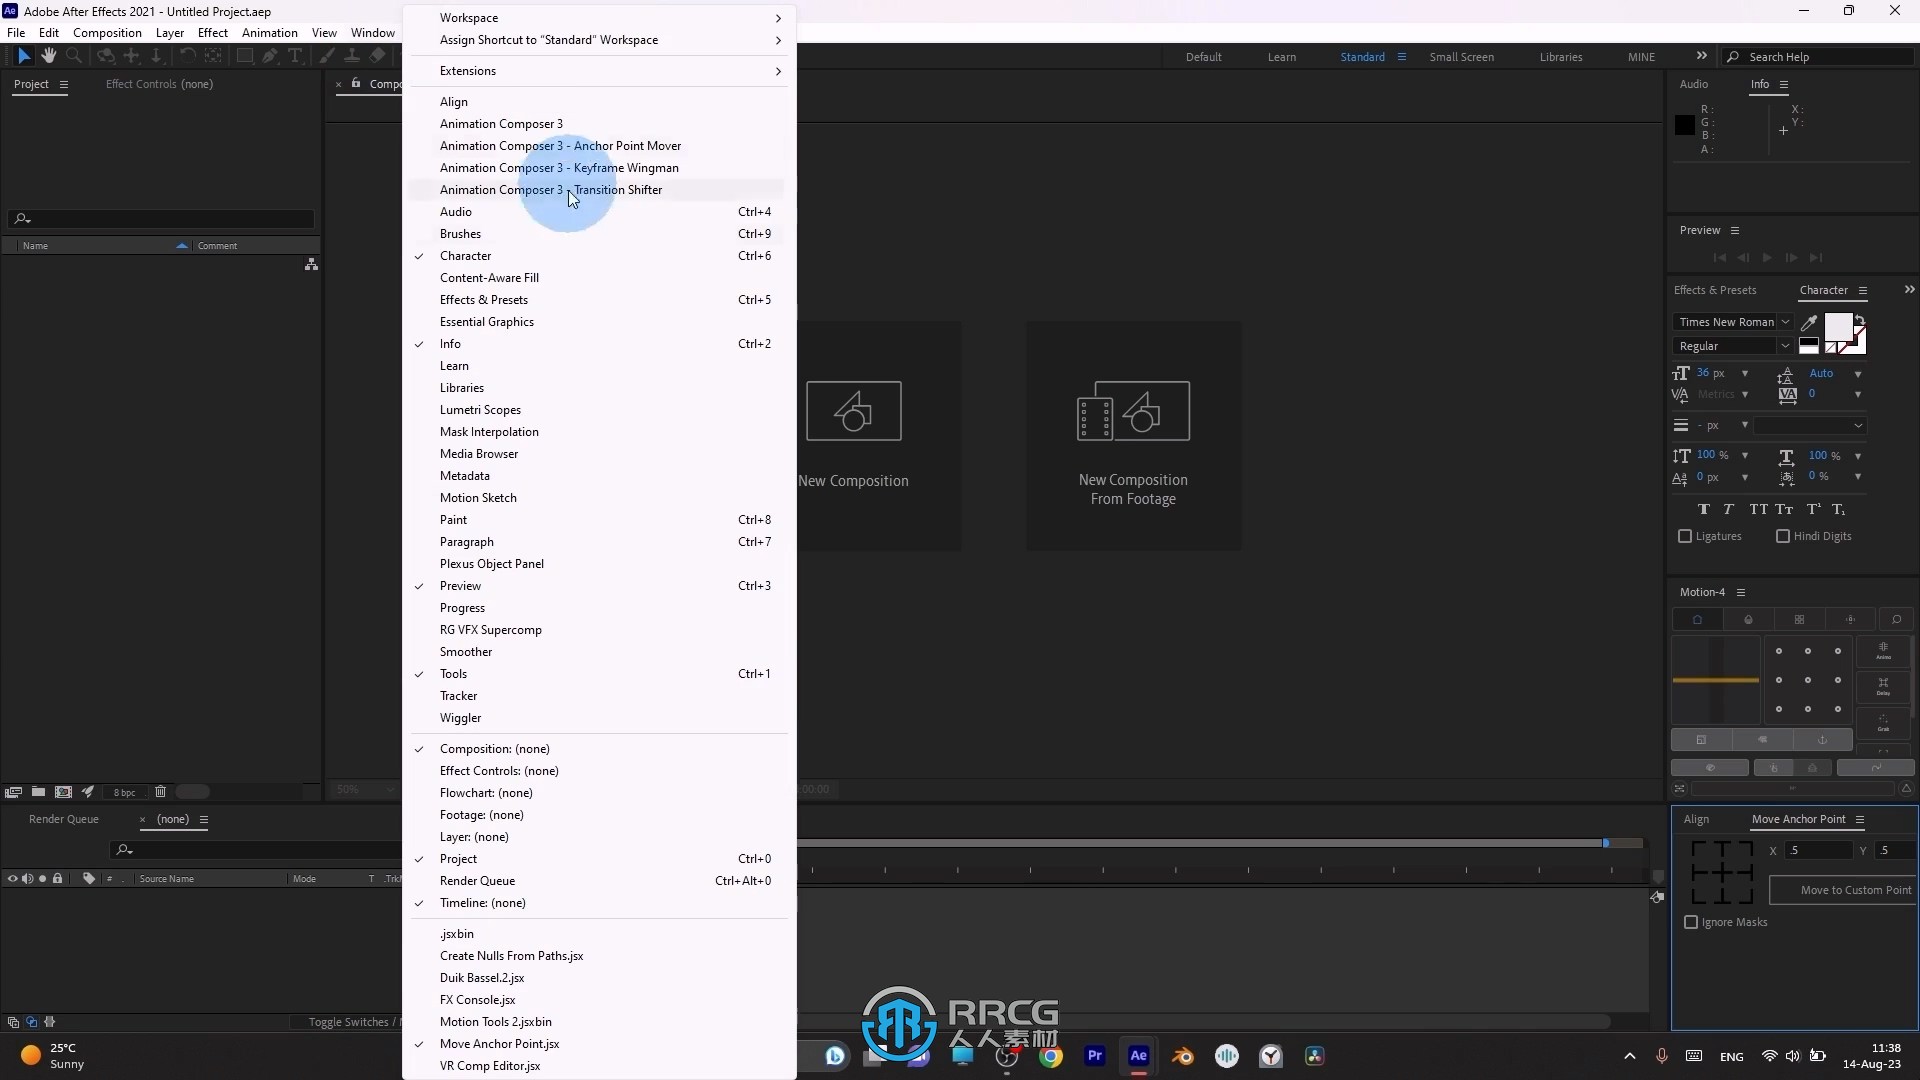The image size is (1920, 1080).
Task: Open After Effects from the taskbar
Action: pos(1138,1056)
